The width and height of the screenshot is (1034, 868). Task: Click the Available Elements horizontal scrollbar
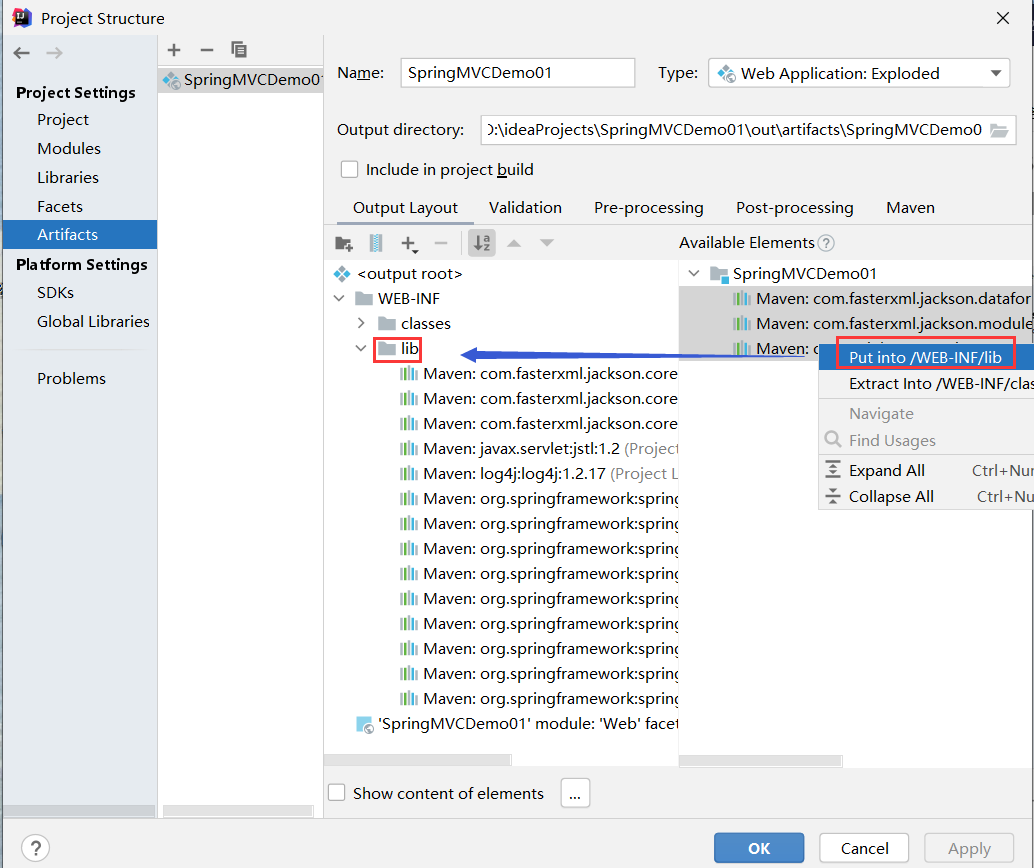click(760, 761)
